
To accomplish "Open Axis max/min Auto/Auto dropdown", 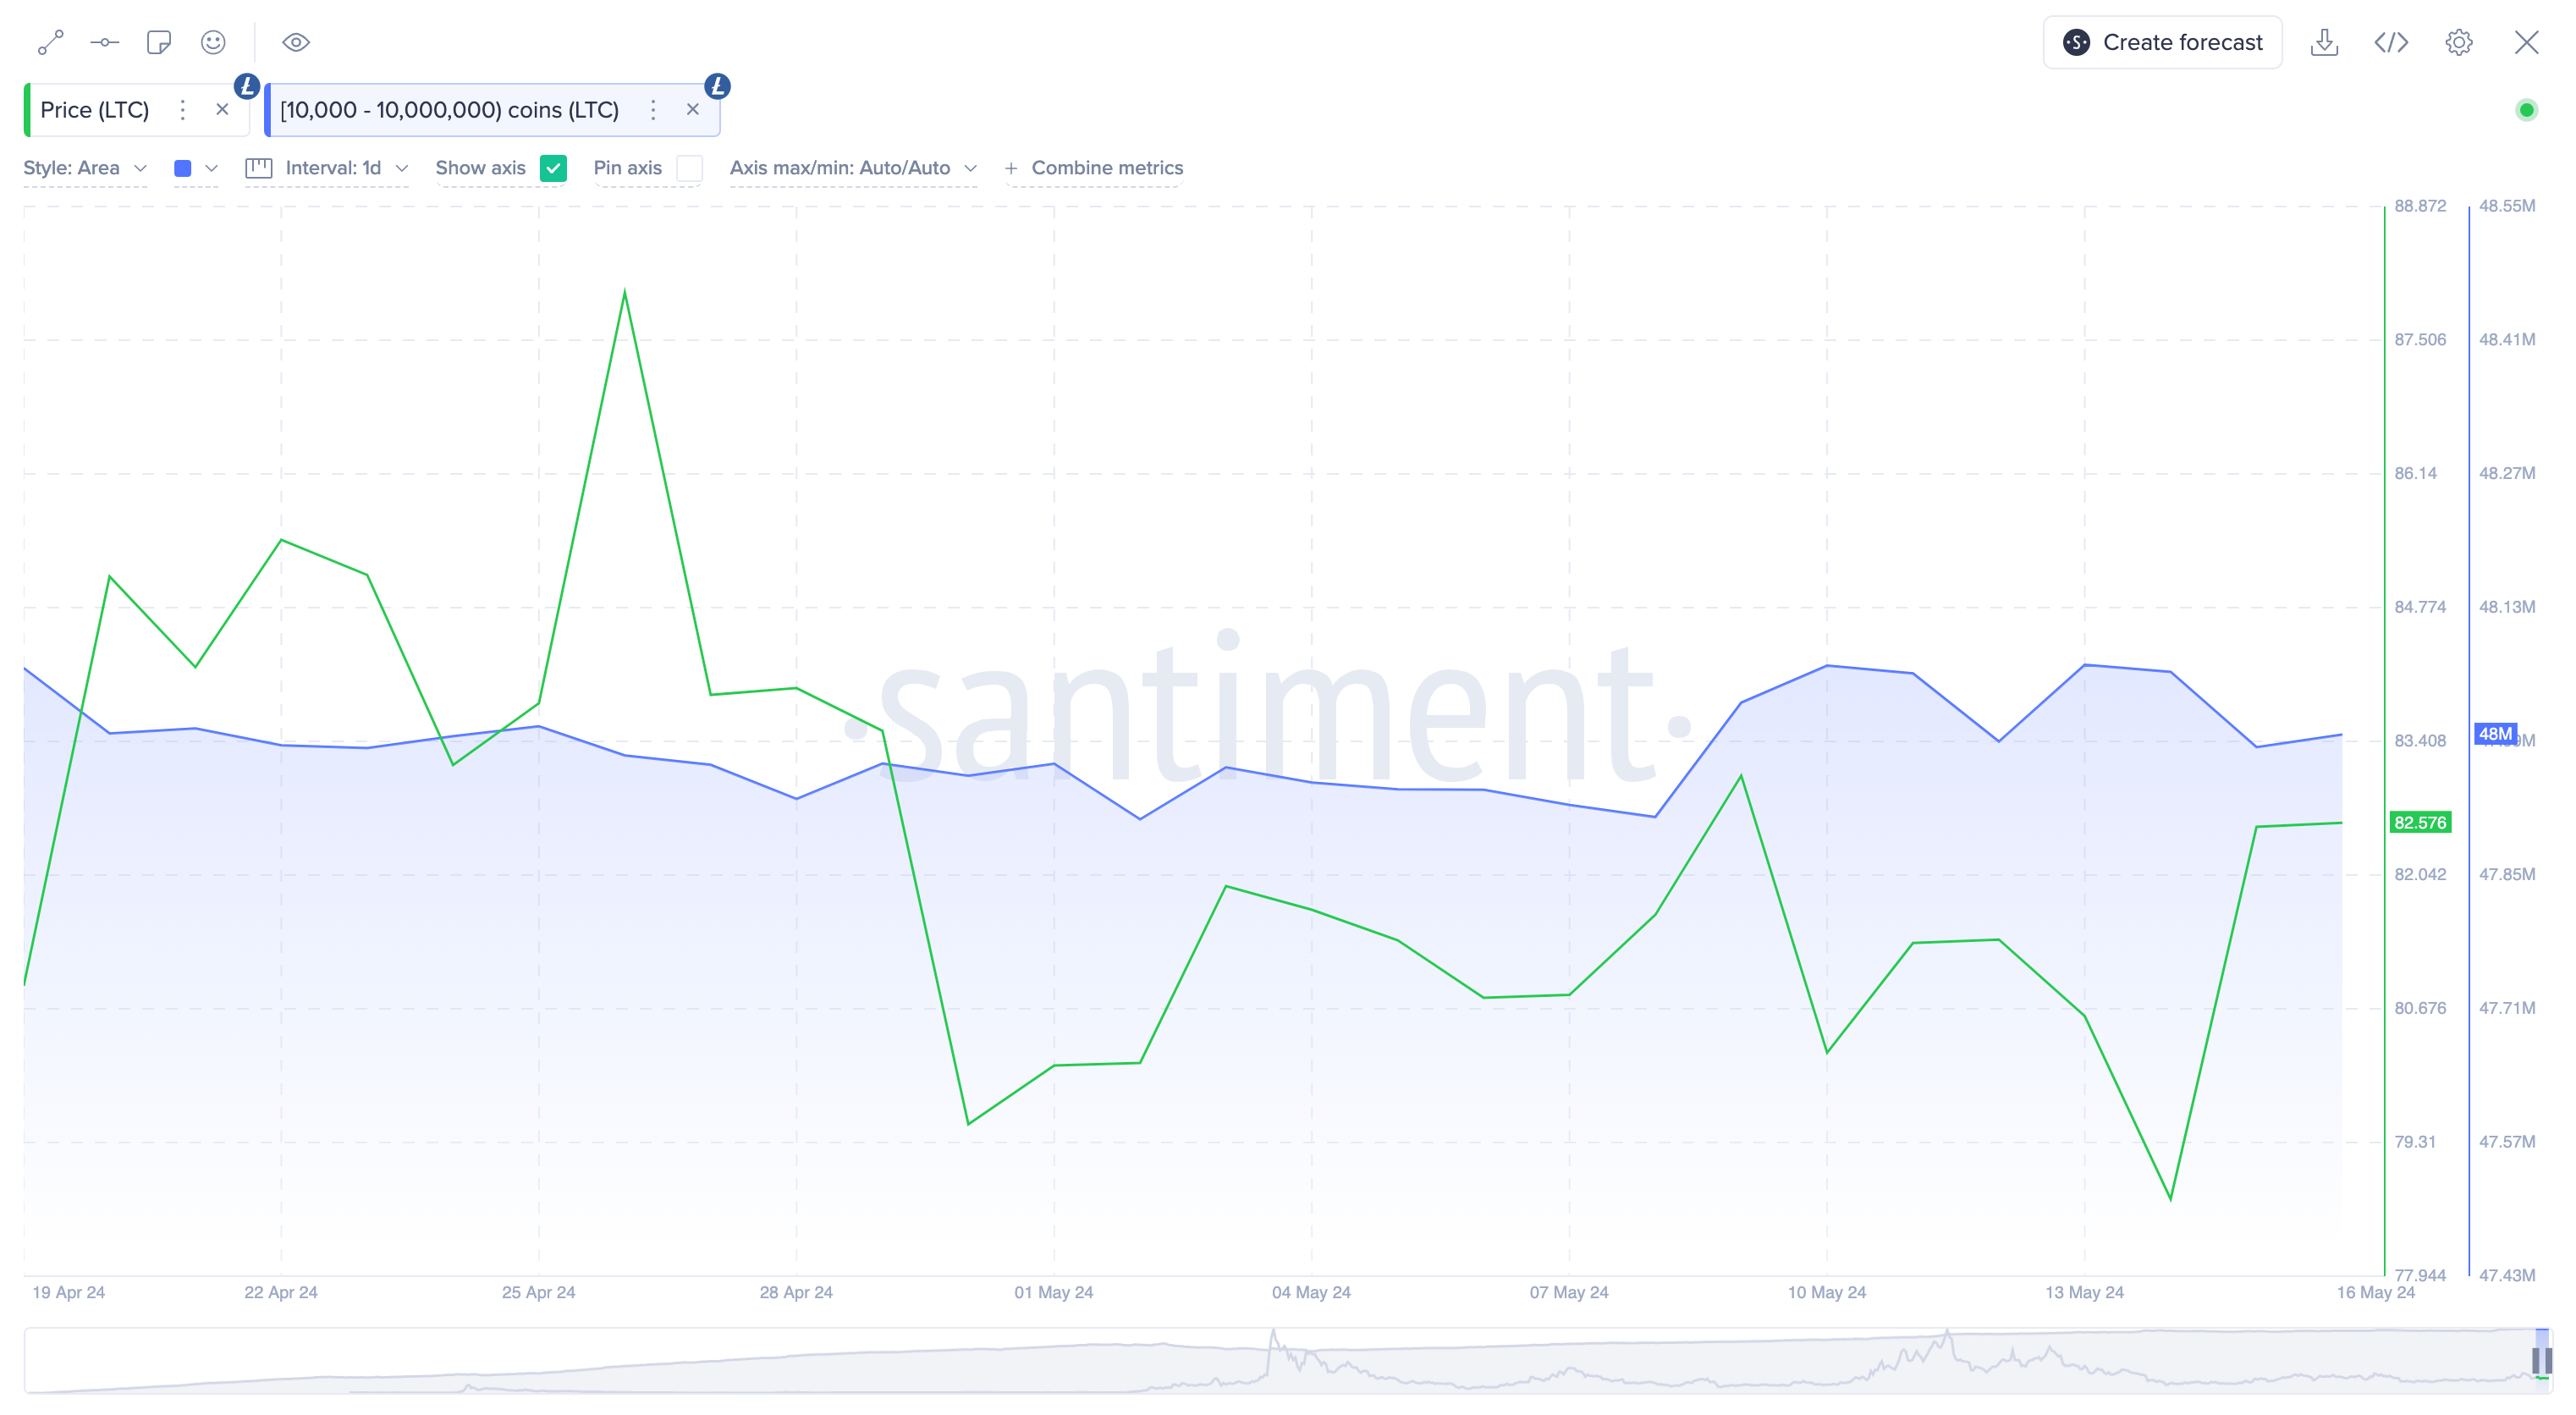I will coord(852,168).
